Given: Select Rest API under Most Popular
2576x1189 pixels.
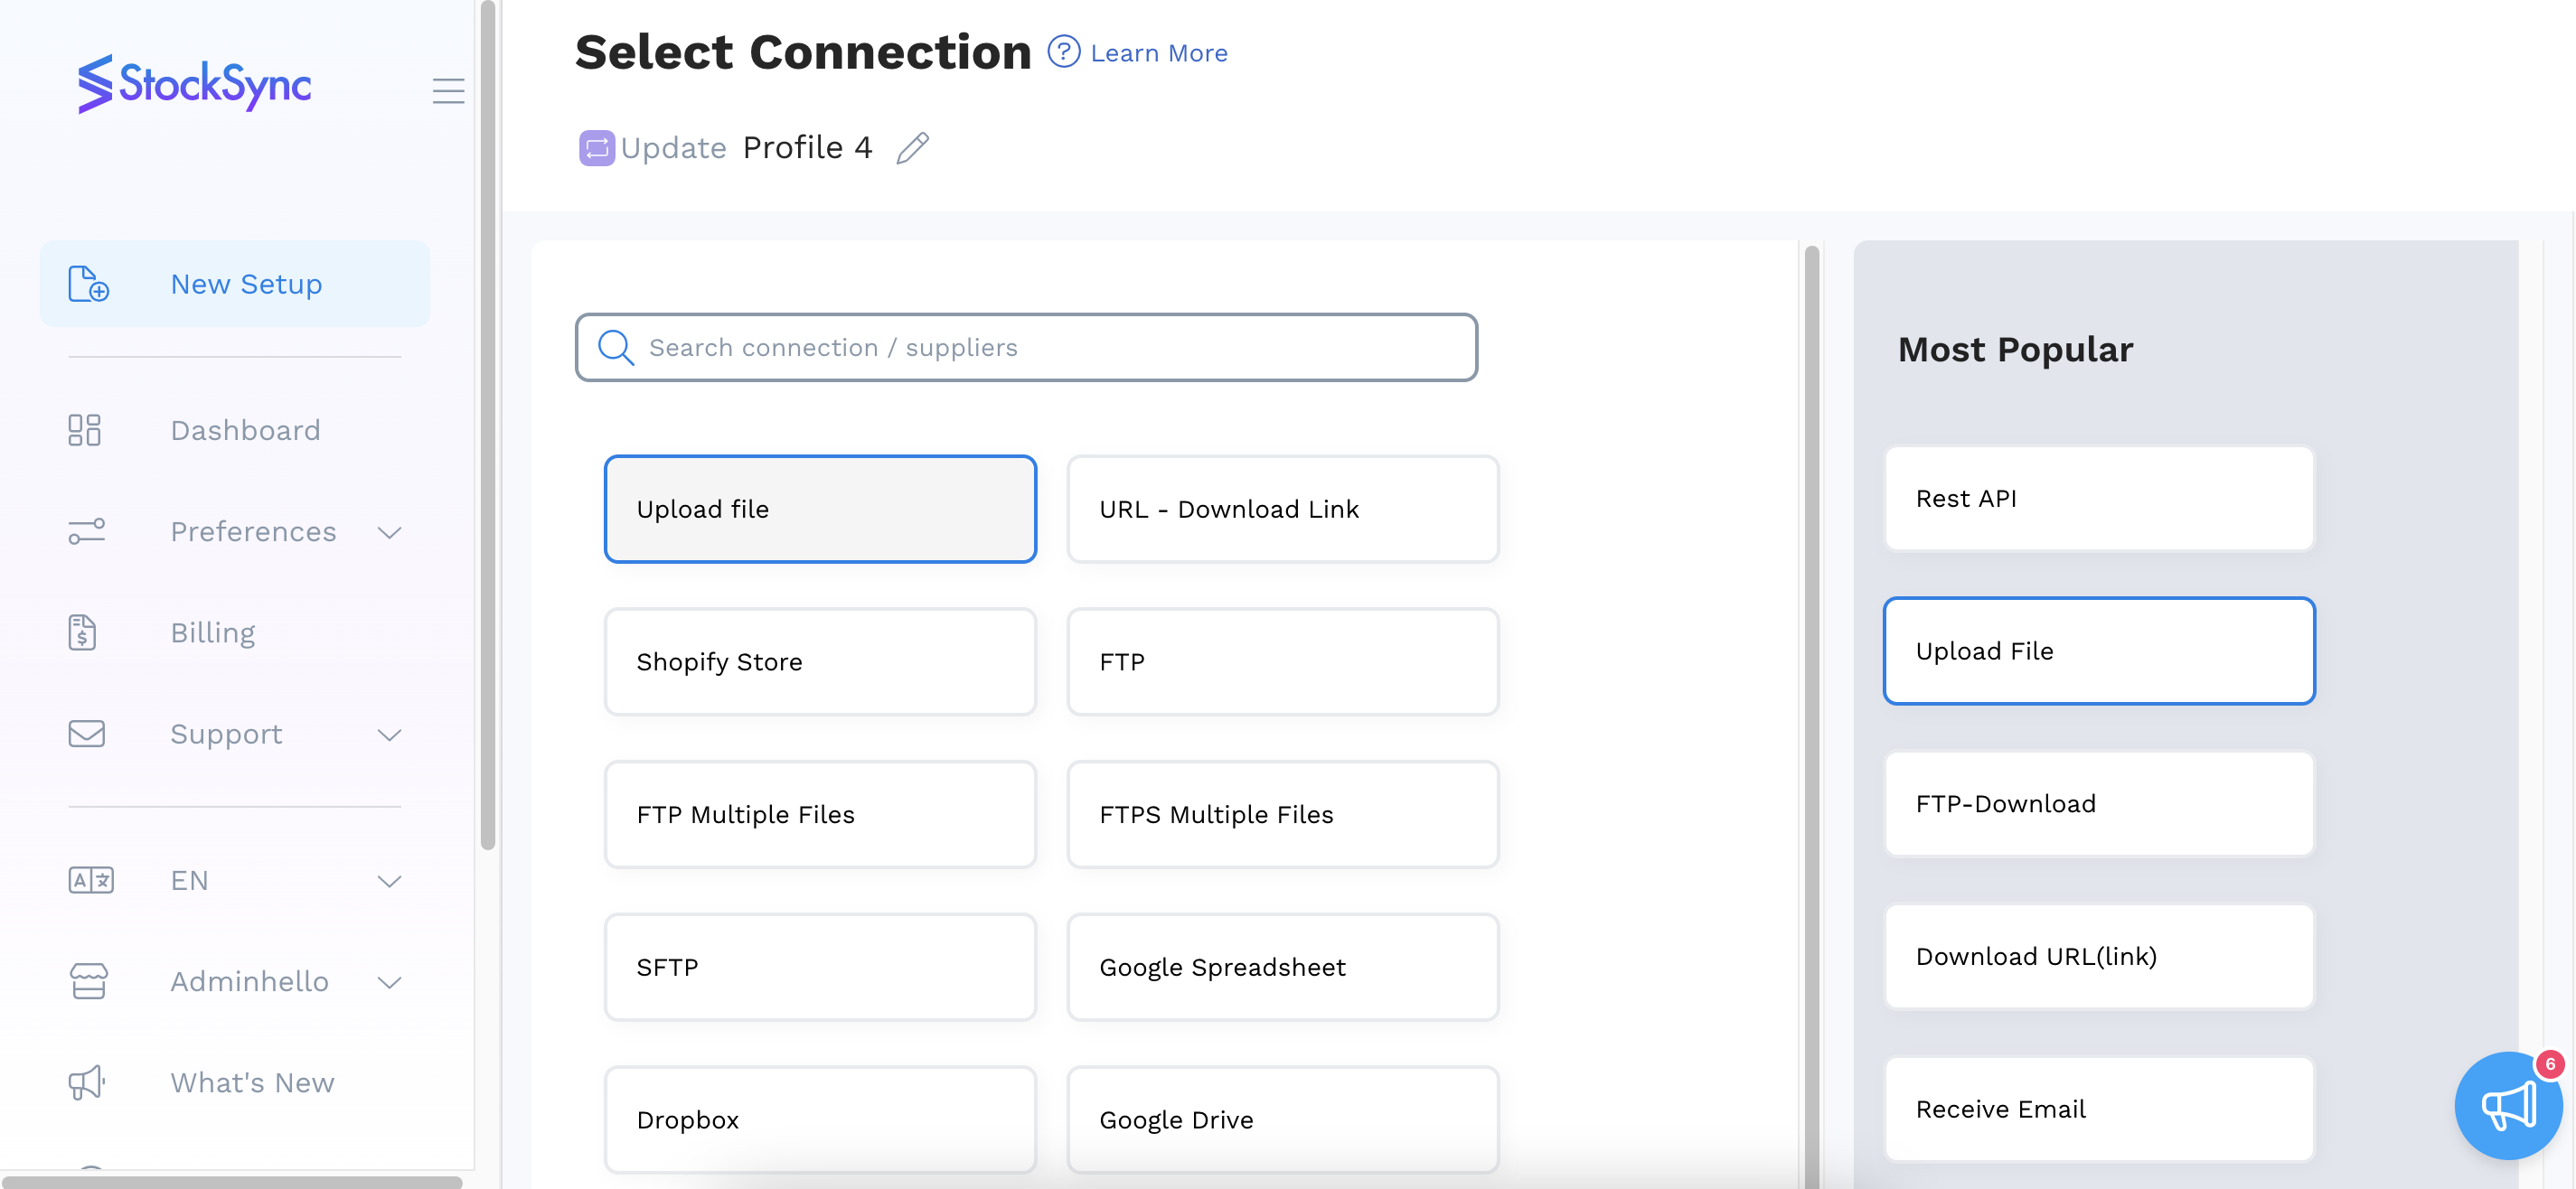Looking at the screenshot, I should (2098, 499).
